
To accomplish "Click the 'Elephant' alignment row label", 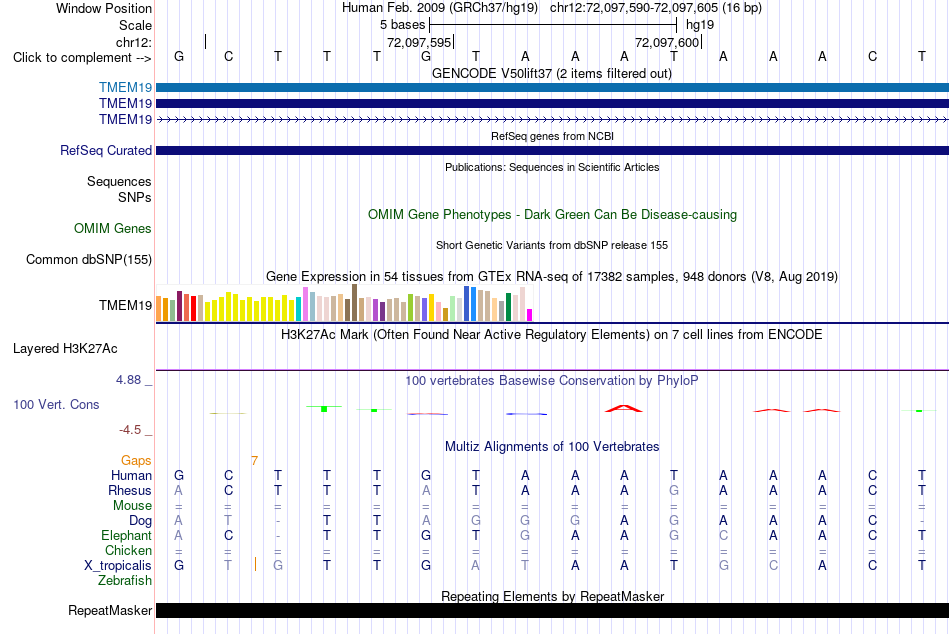I will pos(127,536).
